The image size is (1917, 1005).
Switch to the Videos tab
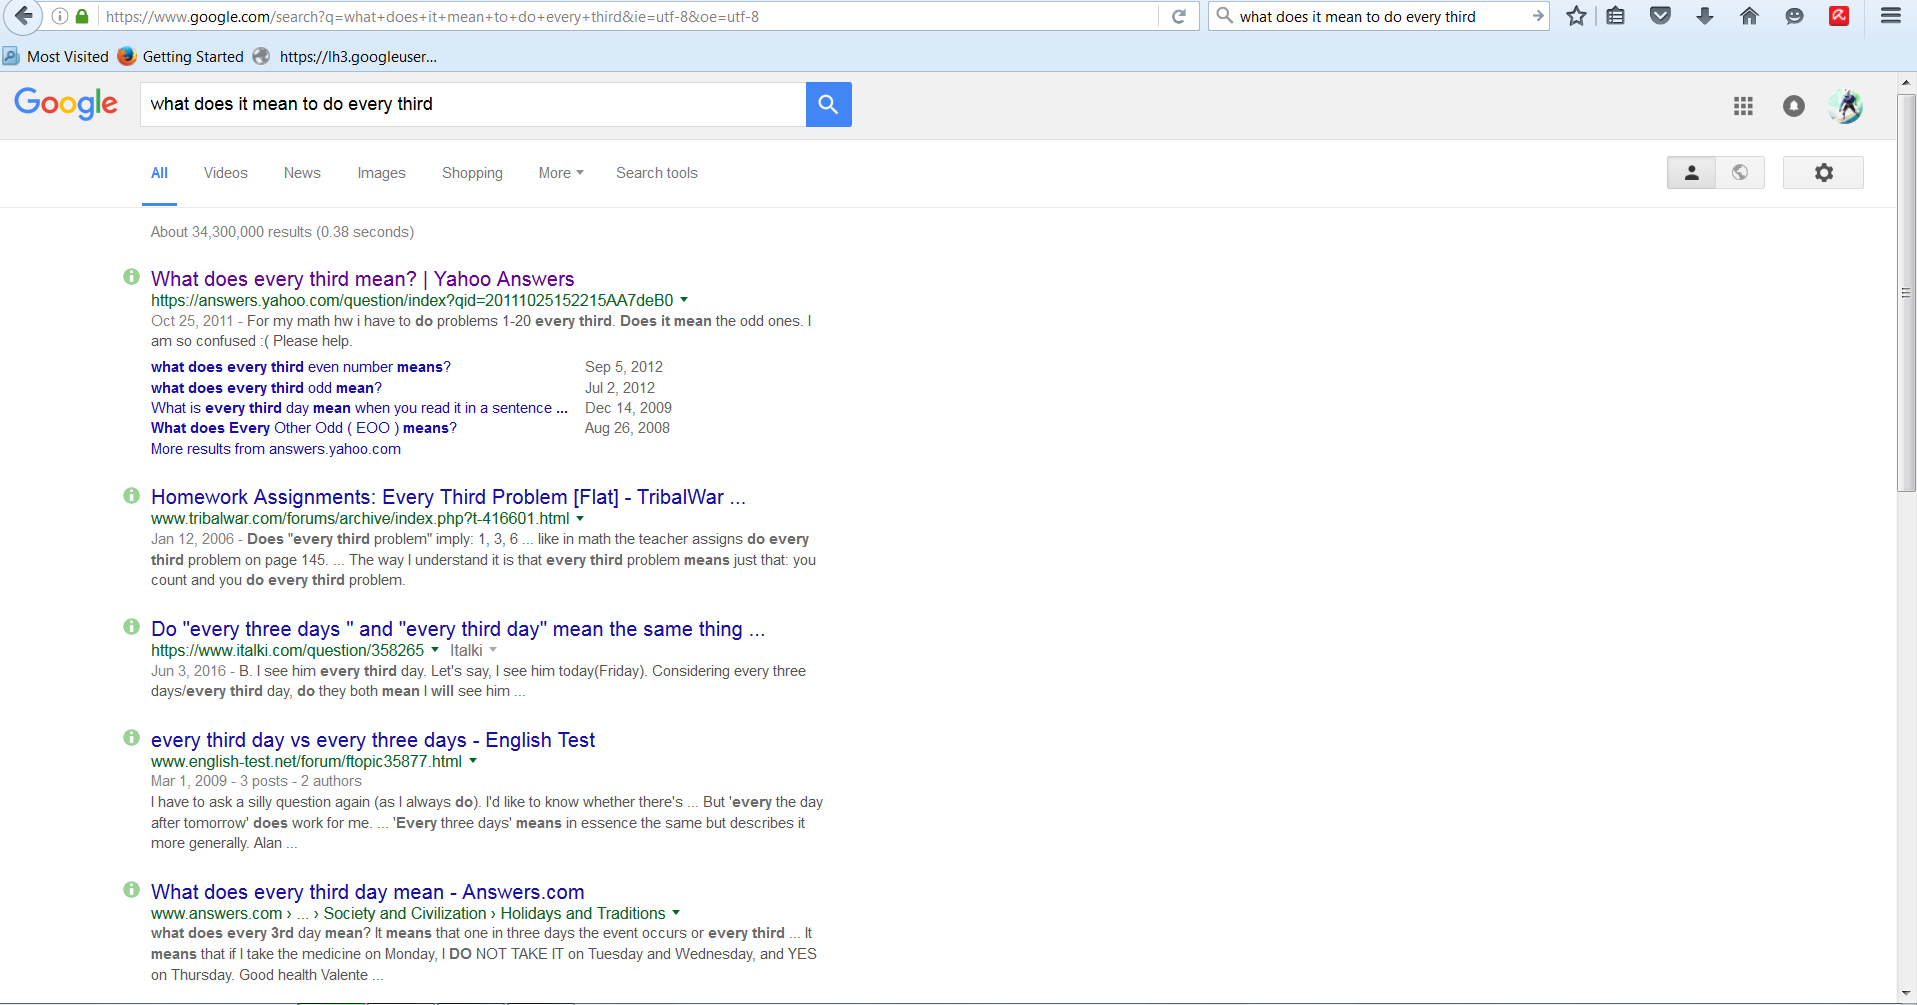tap(225, 173)
